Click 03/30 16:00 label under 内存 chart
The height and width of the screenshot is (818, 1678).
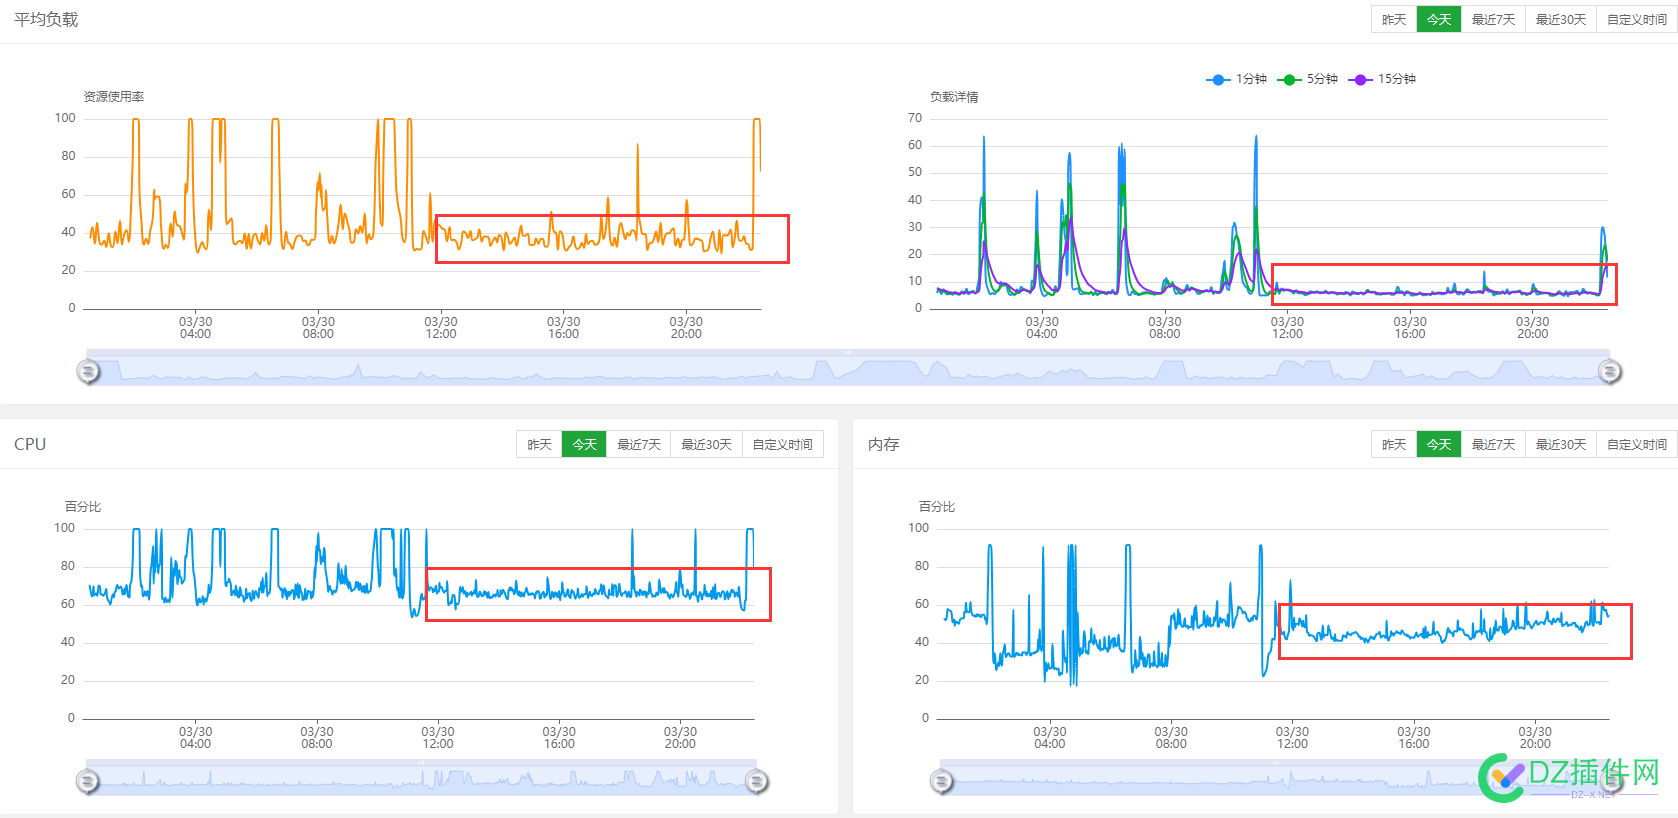pos(1414,738)
